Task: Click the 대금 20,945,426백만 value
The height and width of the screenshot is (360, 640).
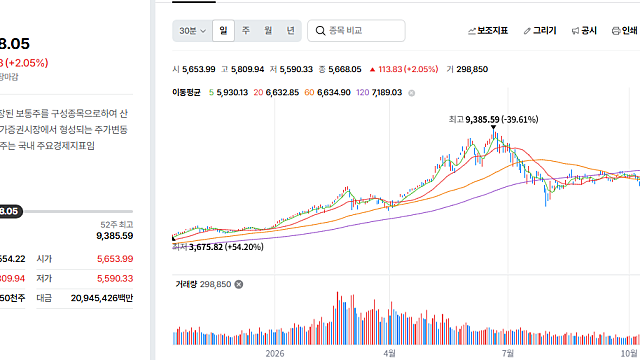Action: (x=102, y=298)
